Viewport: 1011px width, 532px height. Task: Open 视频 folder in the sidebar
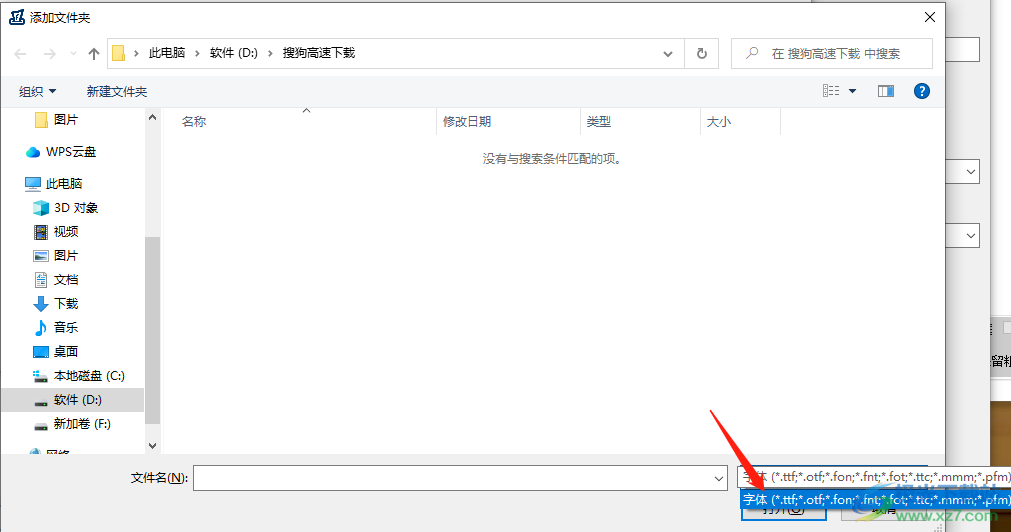[66, 232]
